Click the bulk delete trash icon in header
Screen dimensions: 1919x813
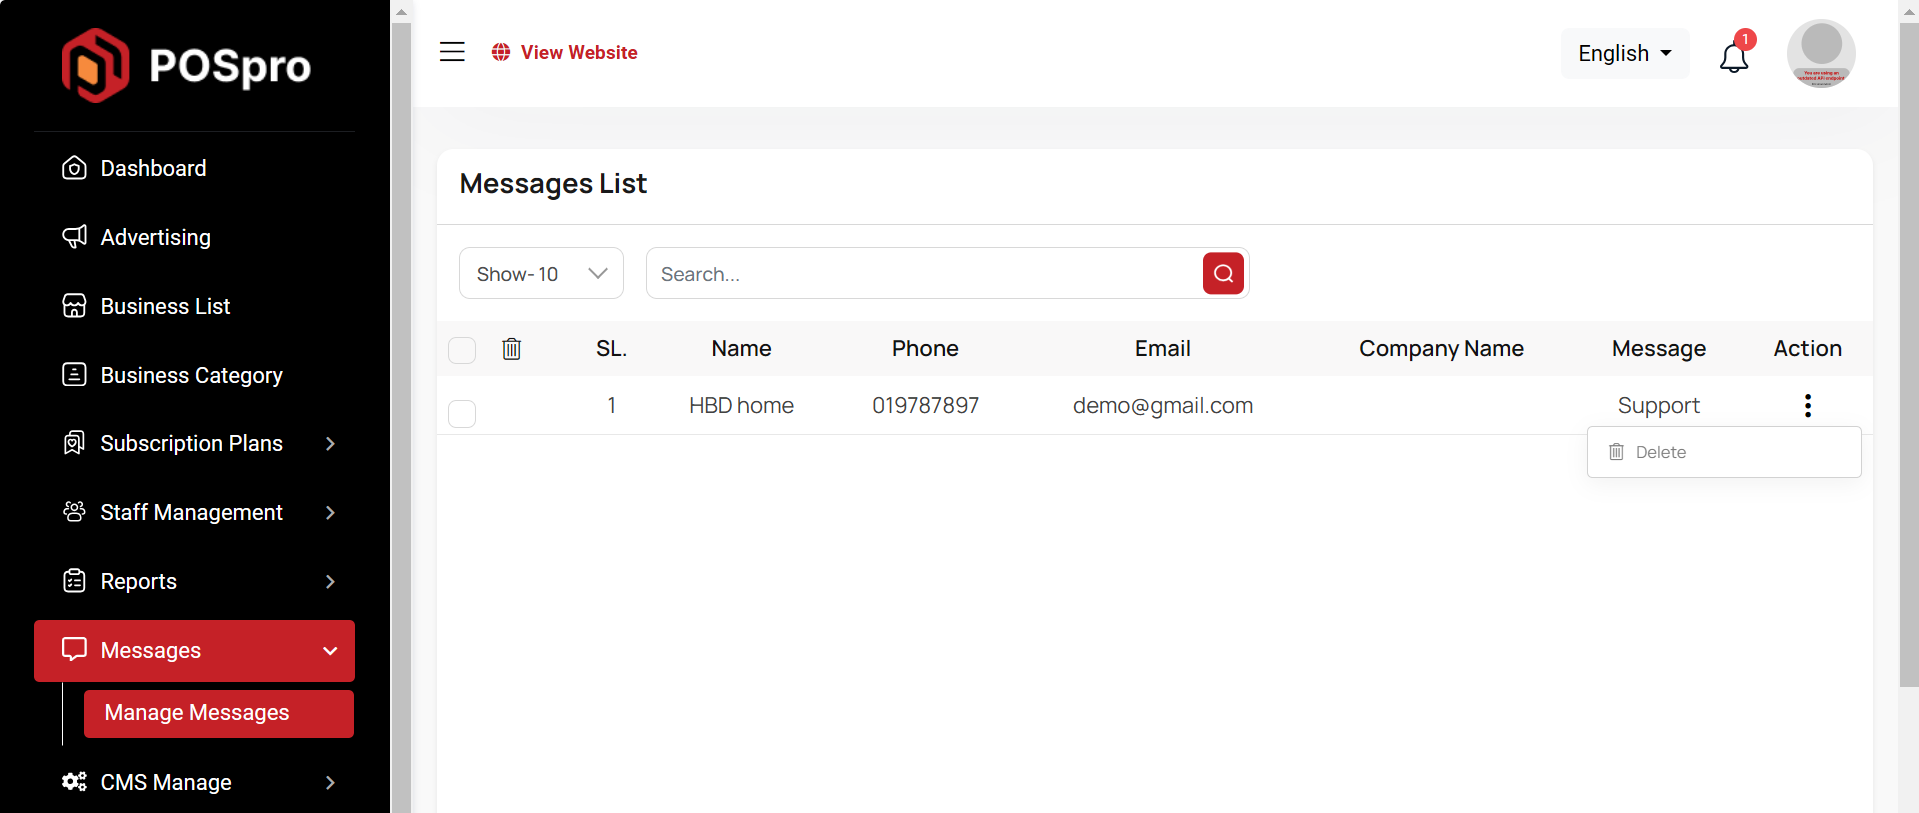pos(511,349)
